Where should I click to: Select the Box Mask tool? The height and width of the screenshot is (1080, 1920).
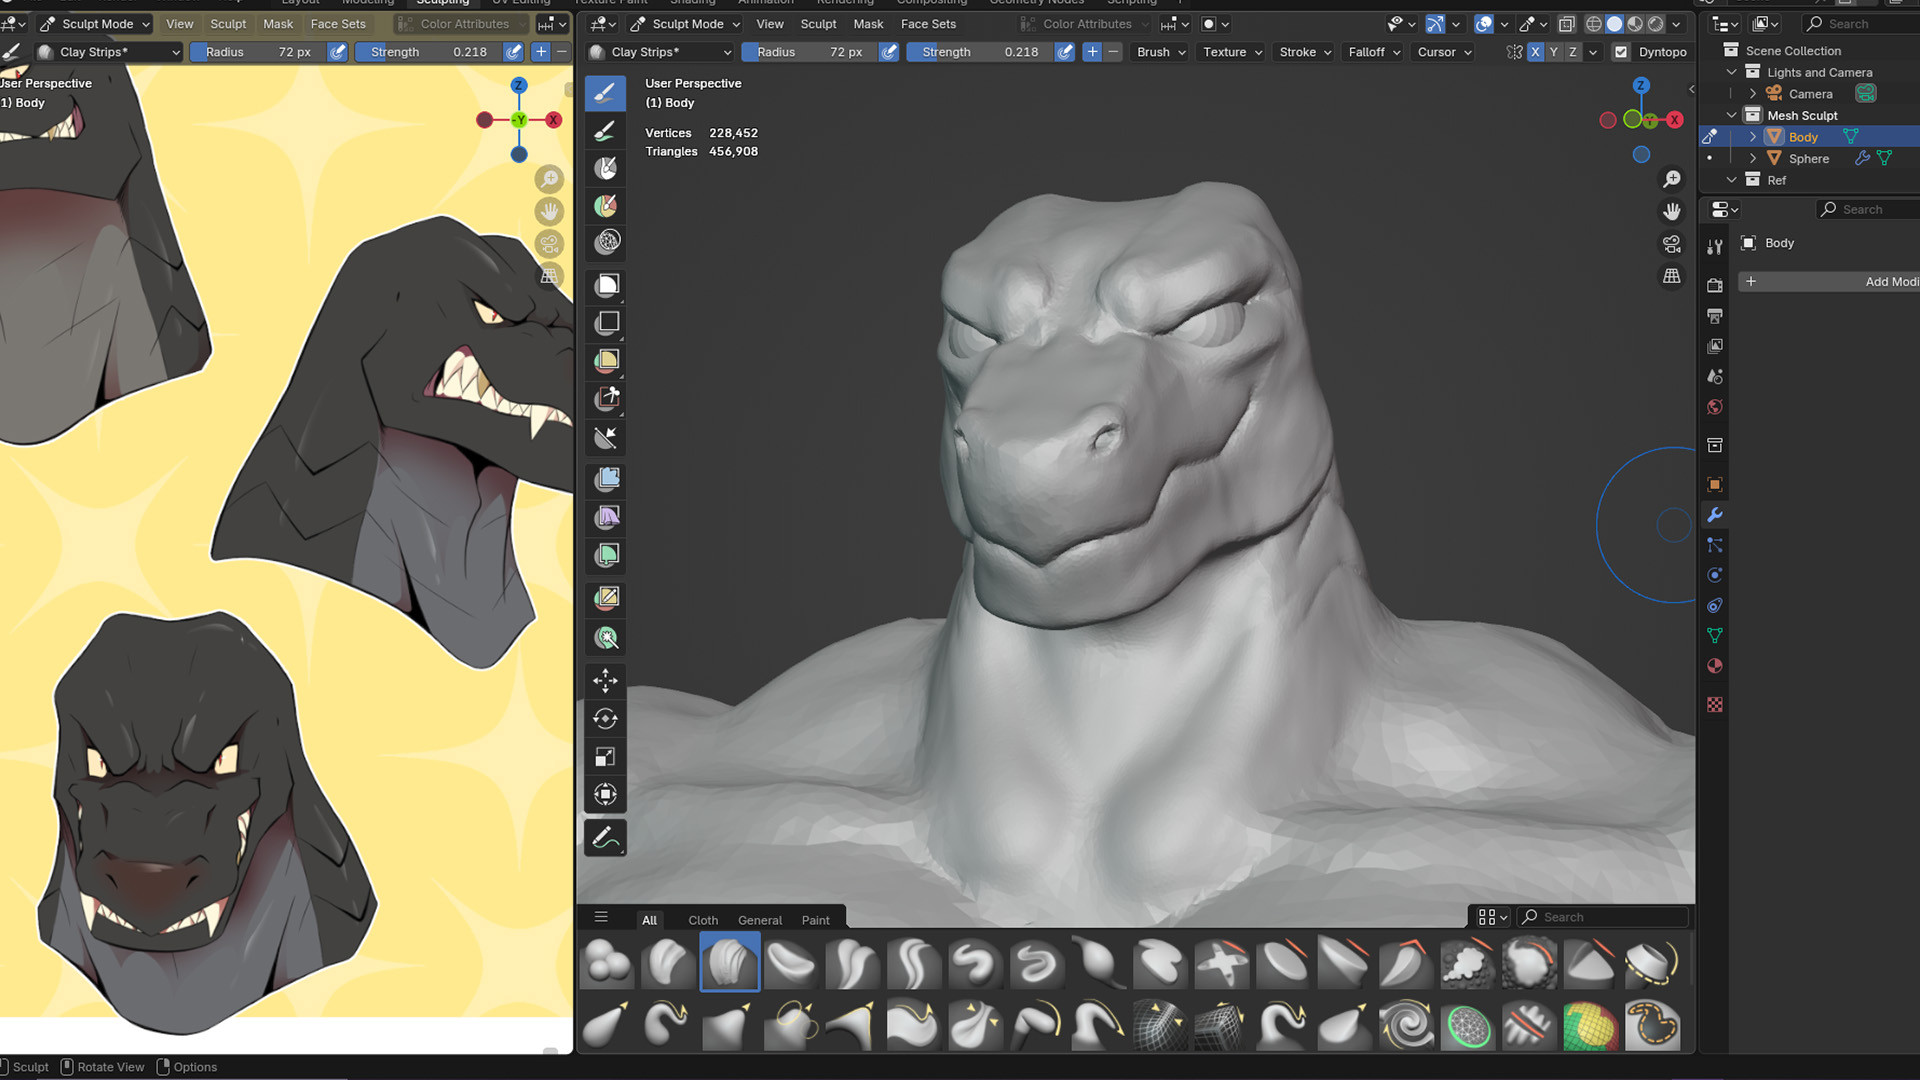[606, 285]
